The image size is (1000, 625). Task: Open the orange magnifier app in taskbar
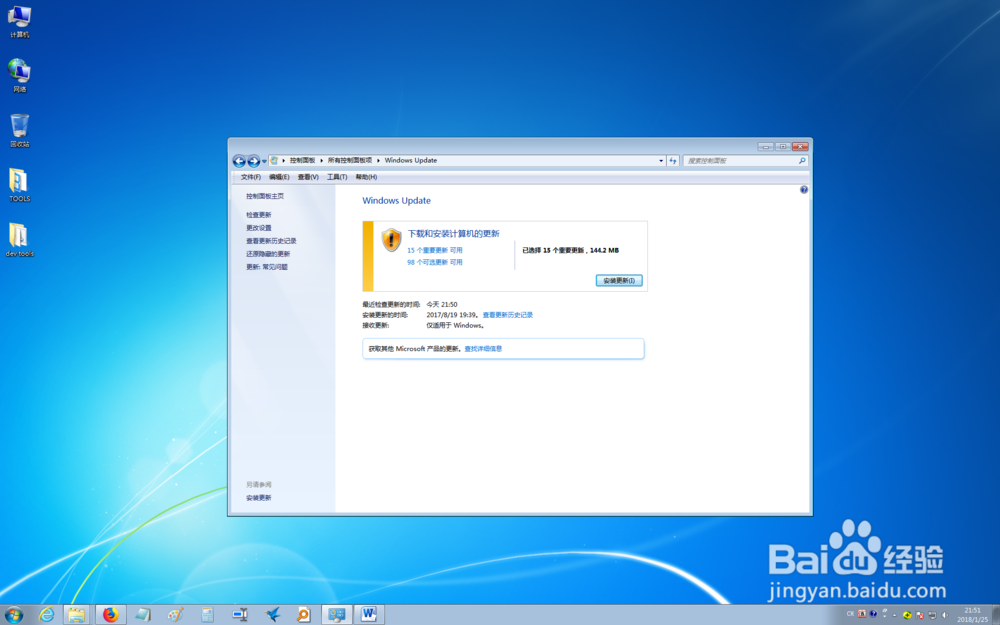[x=304, y=615]
